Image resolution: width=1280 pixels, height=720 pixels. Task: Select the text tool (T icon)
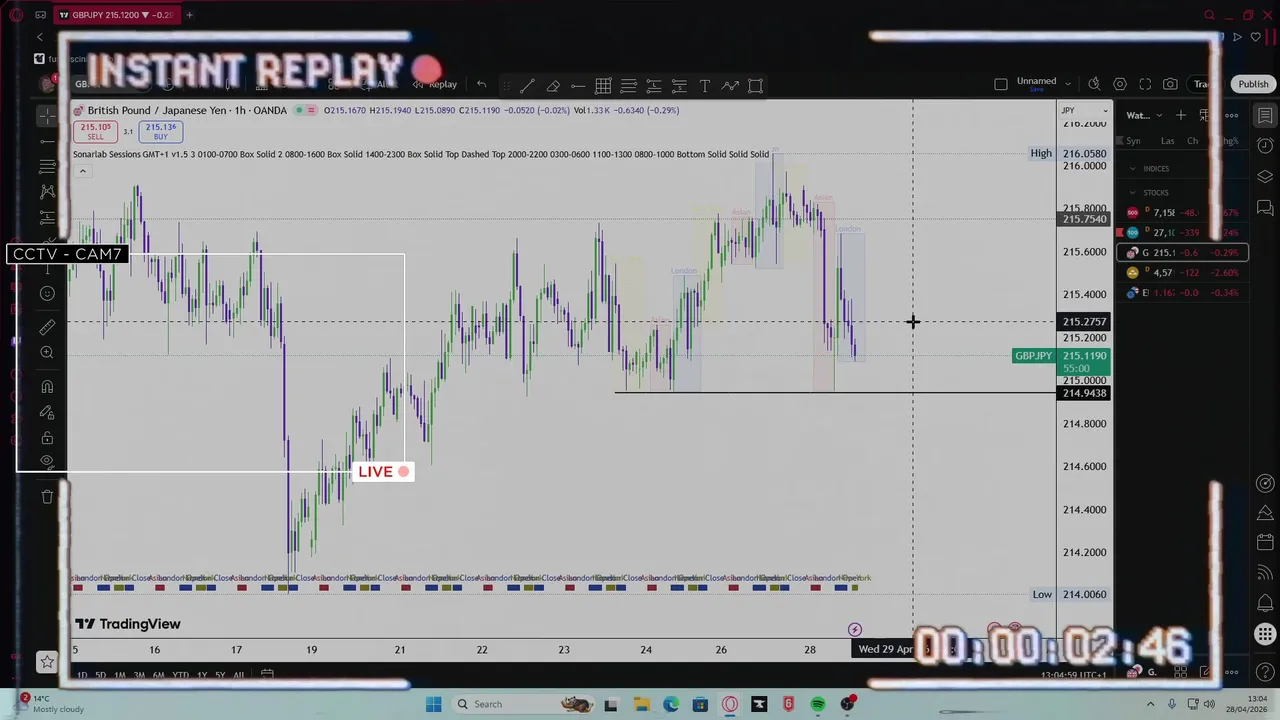(x=704, y=86)
